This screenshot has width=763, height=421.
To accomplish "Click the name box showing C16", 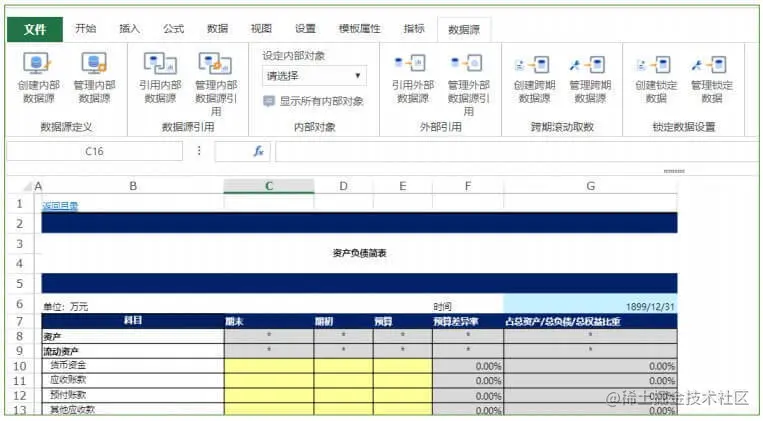I will point(94,151).
